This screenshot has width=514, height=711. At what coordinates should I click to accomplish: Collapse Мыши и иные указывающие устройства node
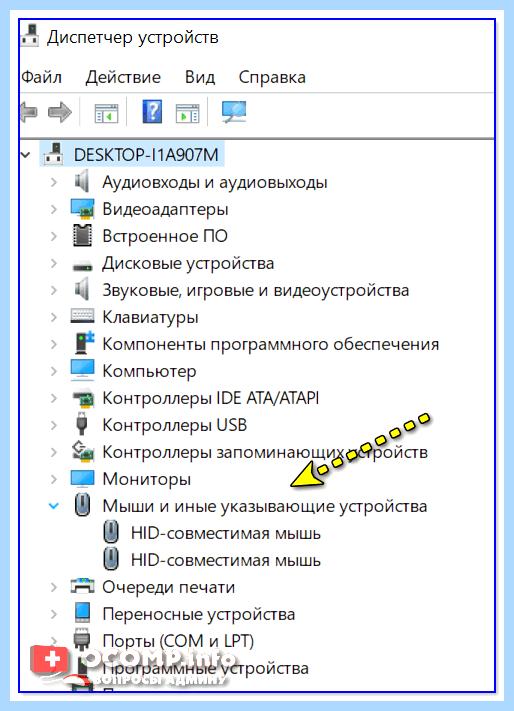point(53,506)
